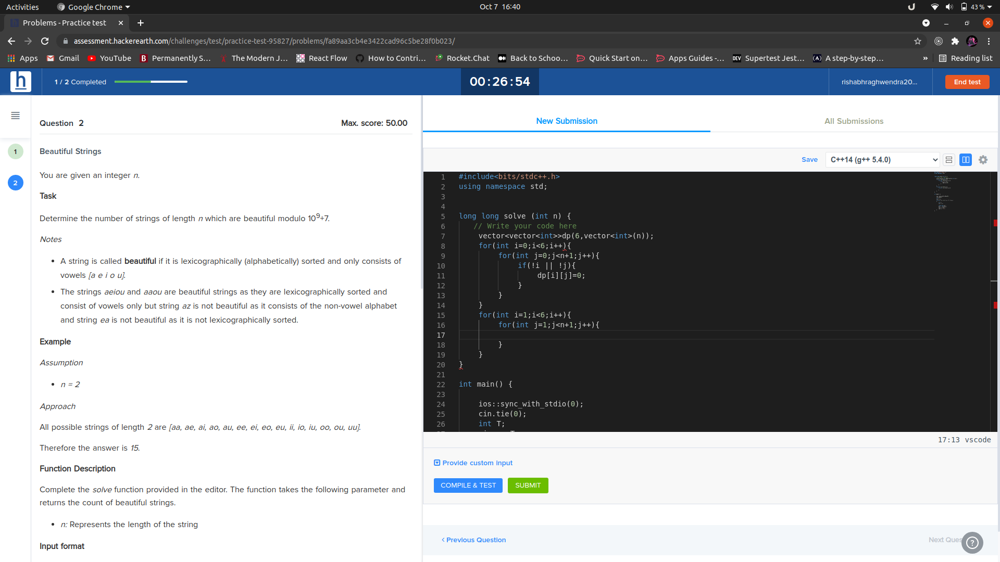Screen dimensions: 1000x562
Task: Toggle Provide custom input checkbox
Action: click(x=437, y=463)
